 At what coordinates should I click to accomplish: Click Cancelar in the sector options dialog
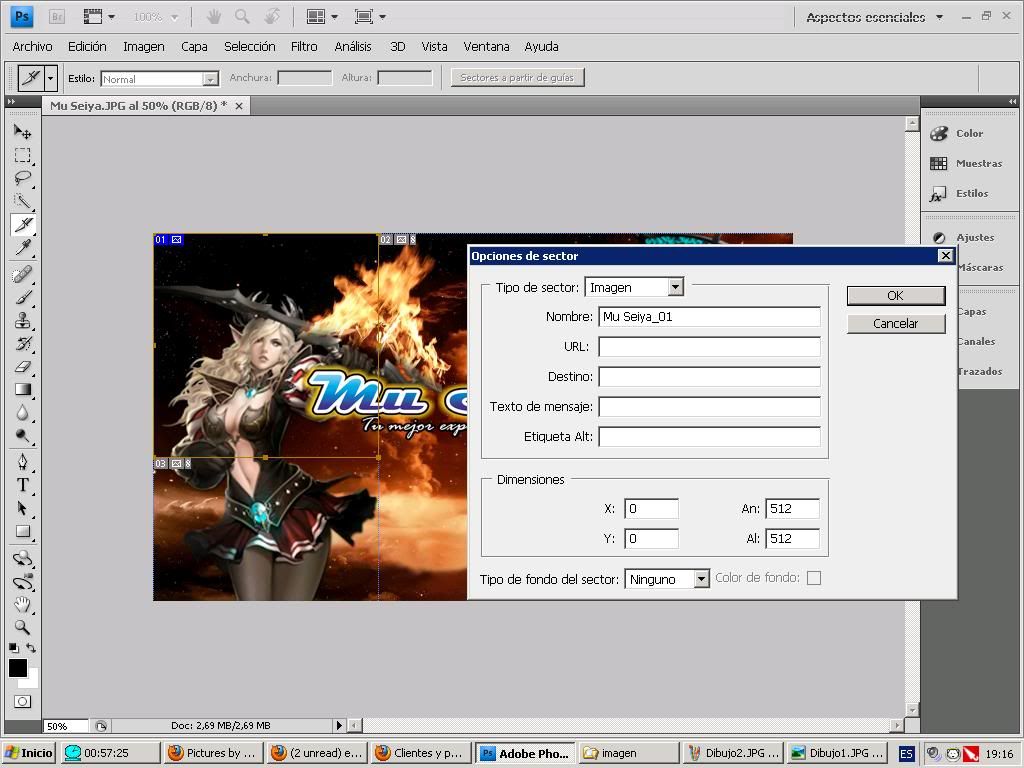coord(895,324)
